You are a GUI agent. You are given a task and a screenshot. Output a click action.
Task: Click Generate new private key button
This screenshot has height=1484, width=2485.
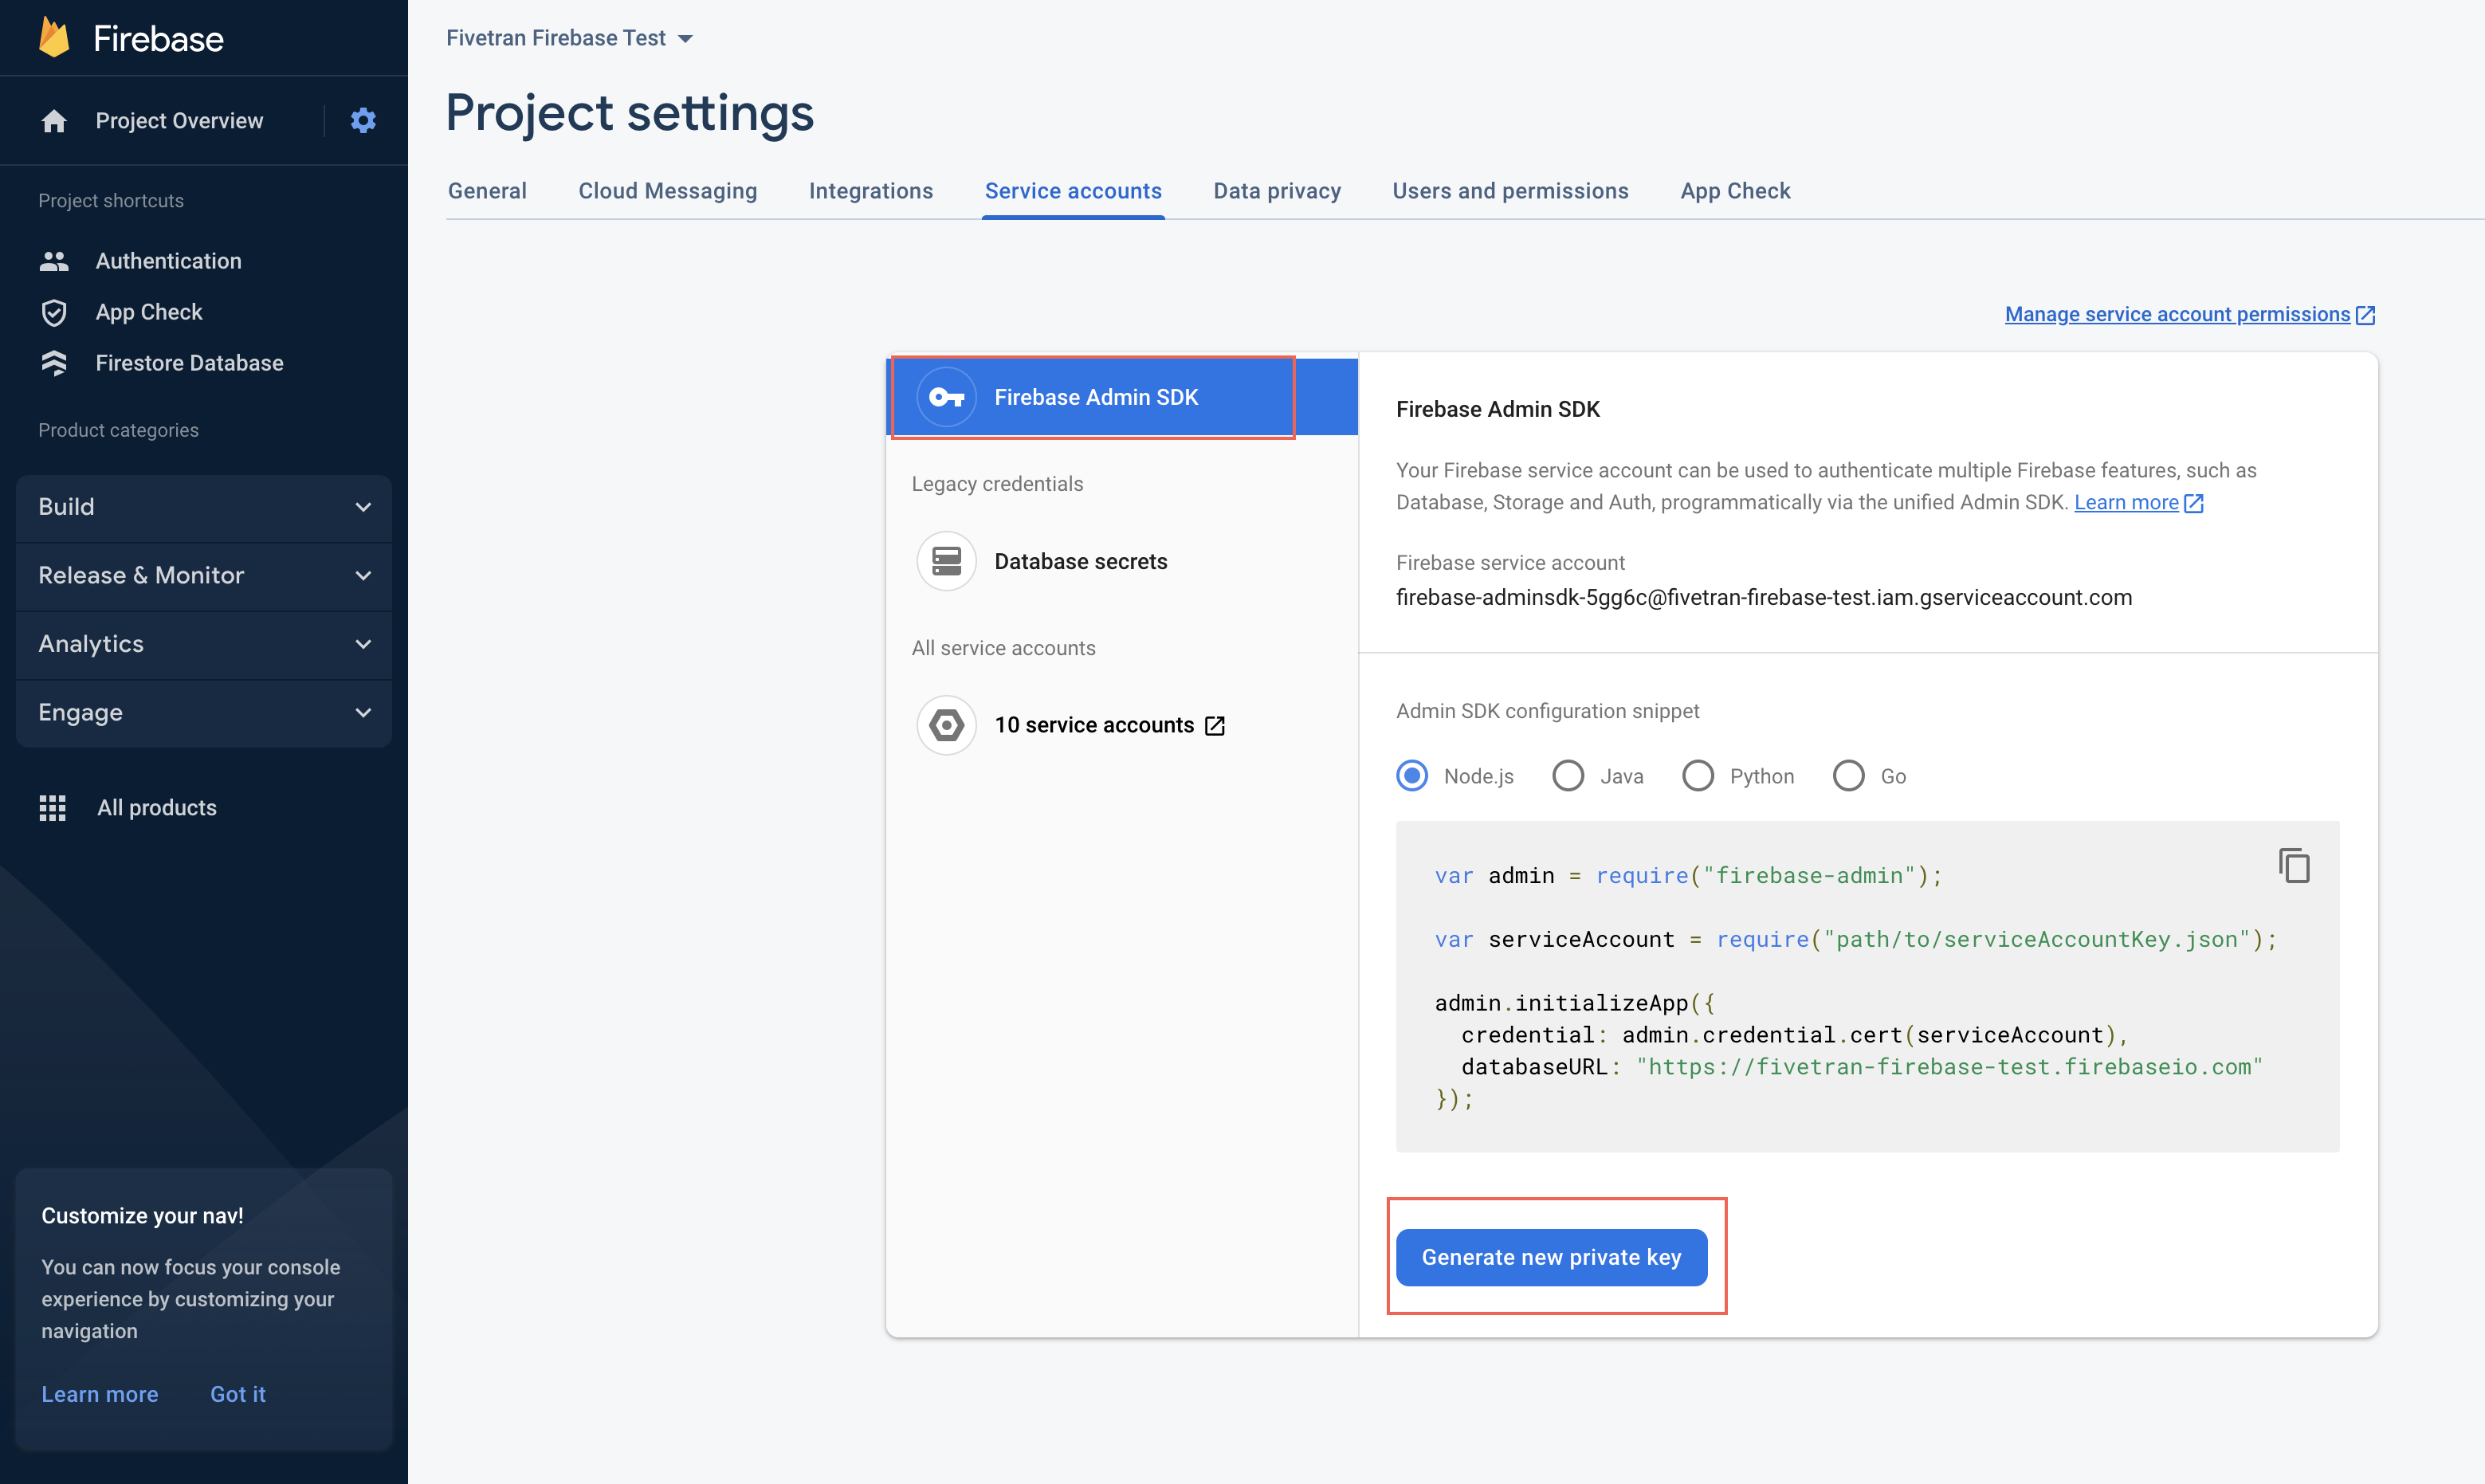1553,1256
